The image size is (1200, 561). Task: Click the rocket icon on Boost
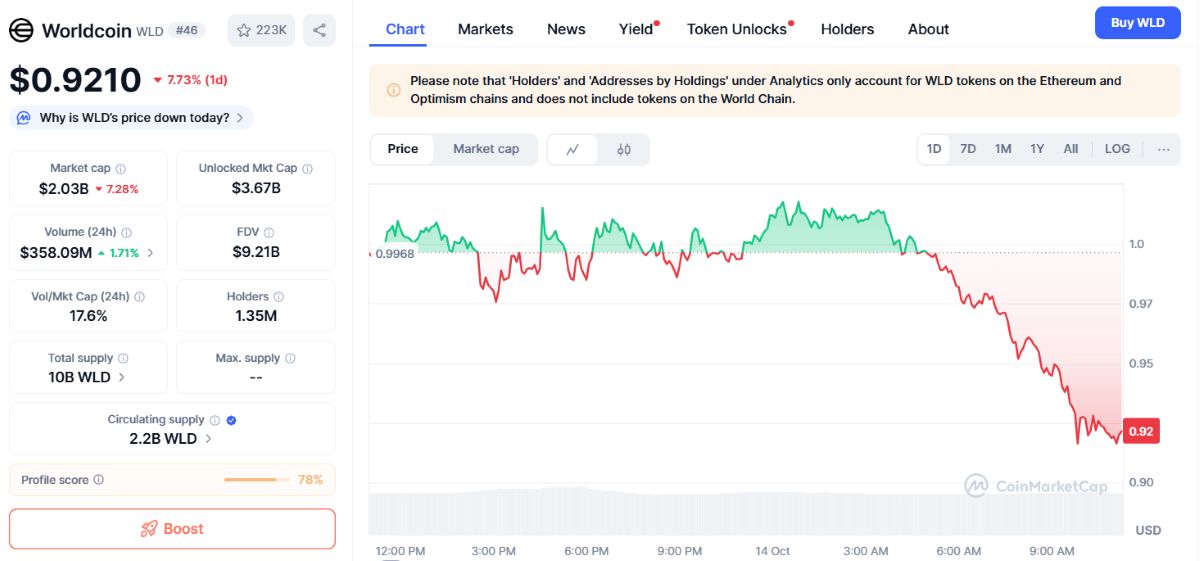tap(149, 529)
